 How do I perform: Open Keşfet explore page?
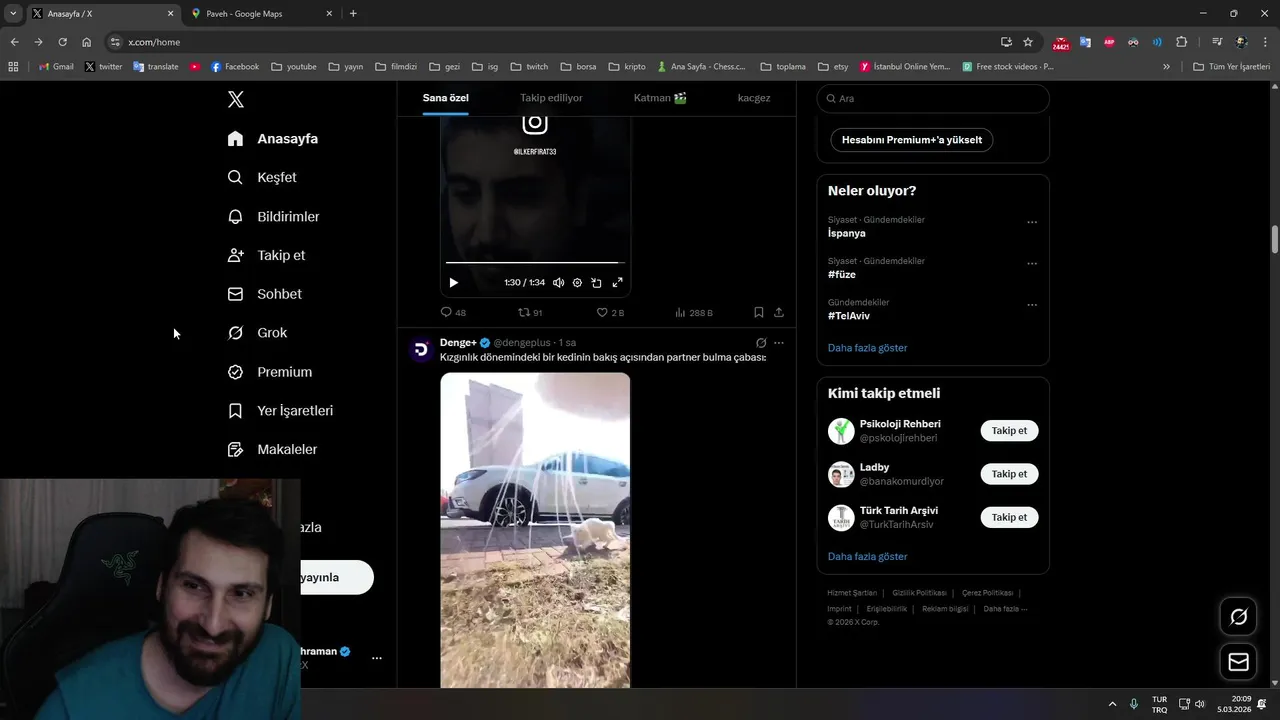point(262,177)
